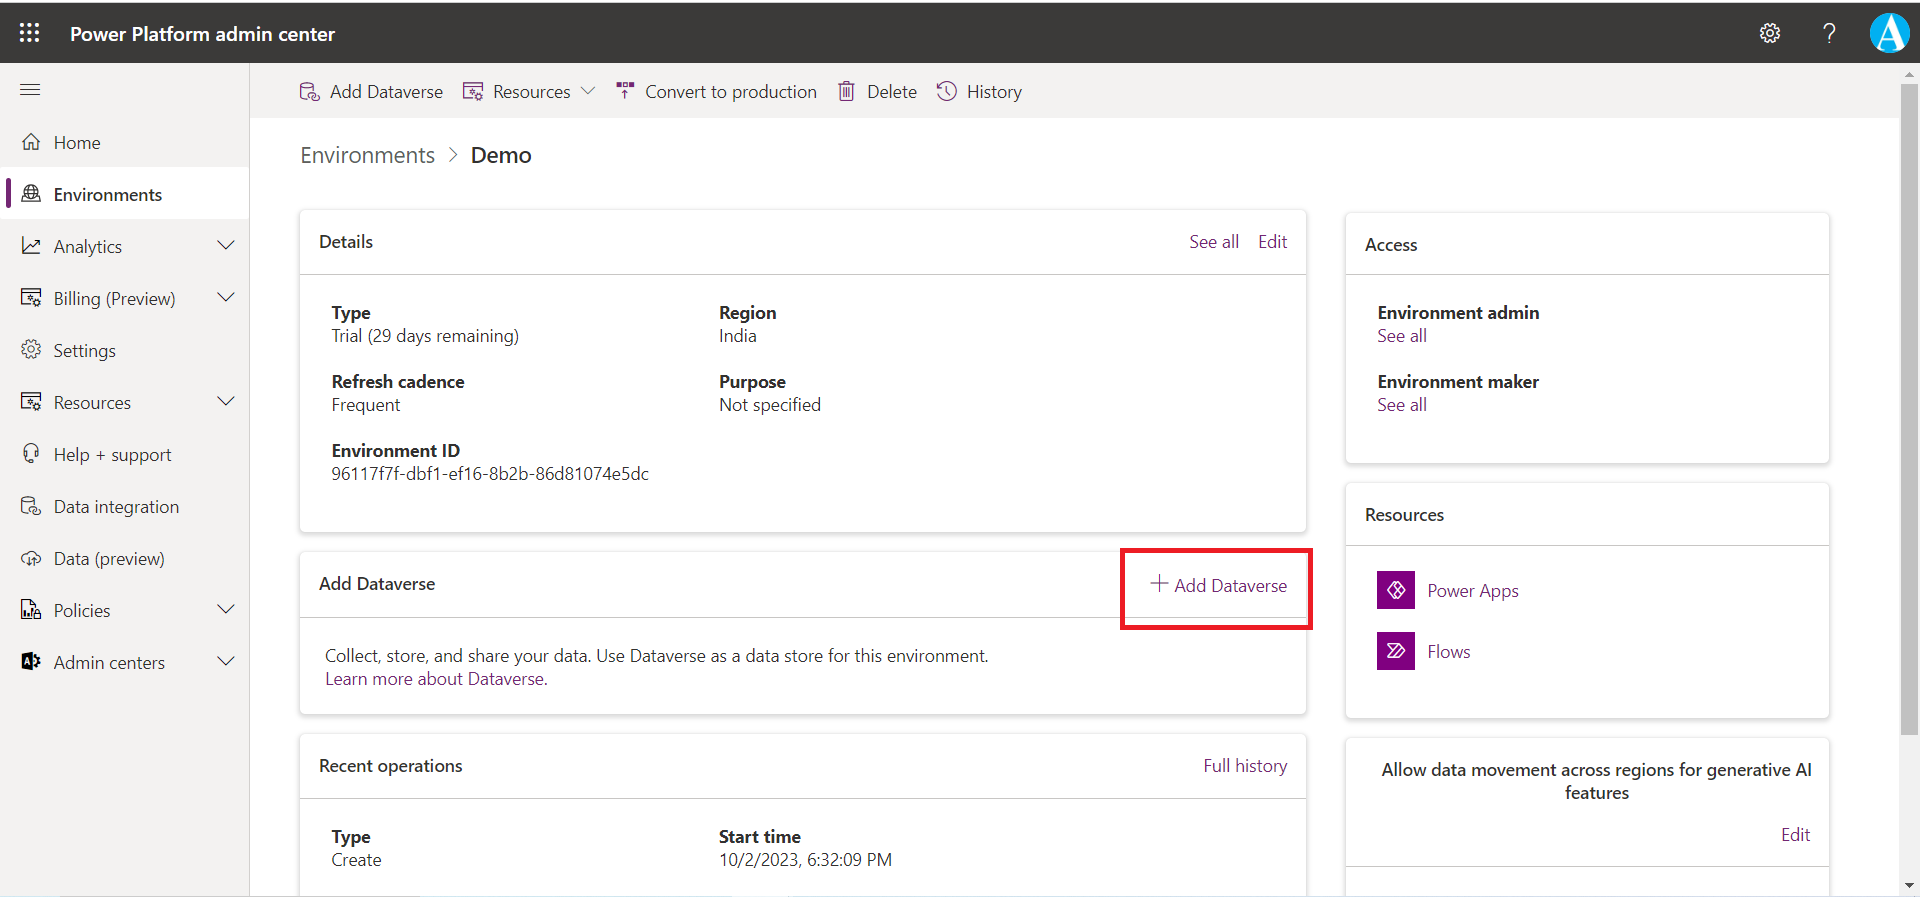Click the vertical page scrollbar
The width and height of the screenshot is (1920, 897).
[1909, 400]
